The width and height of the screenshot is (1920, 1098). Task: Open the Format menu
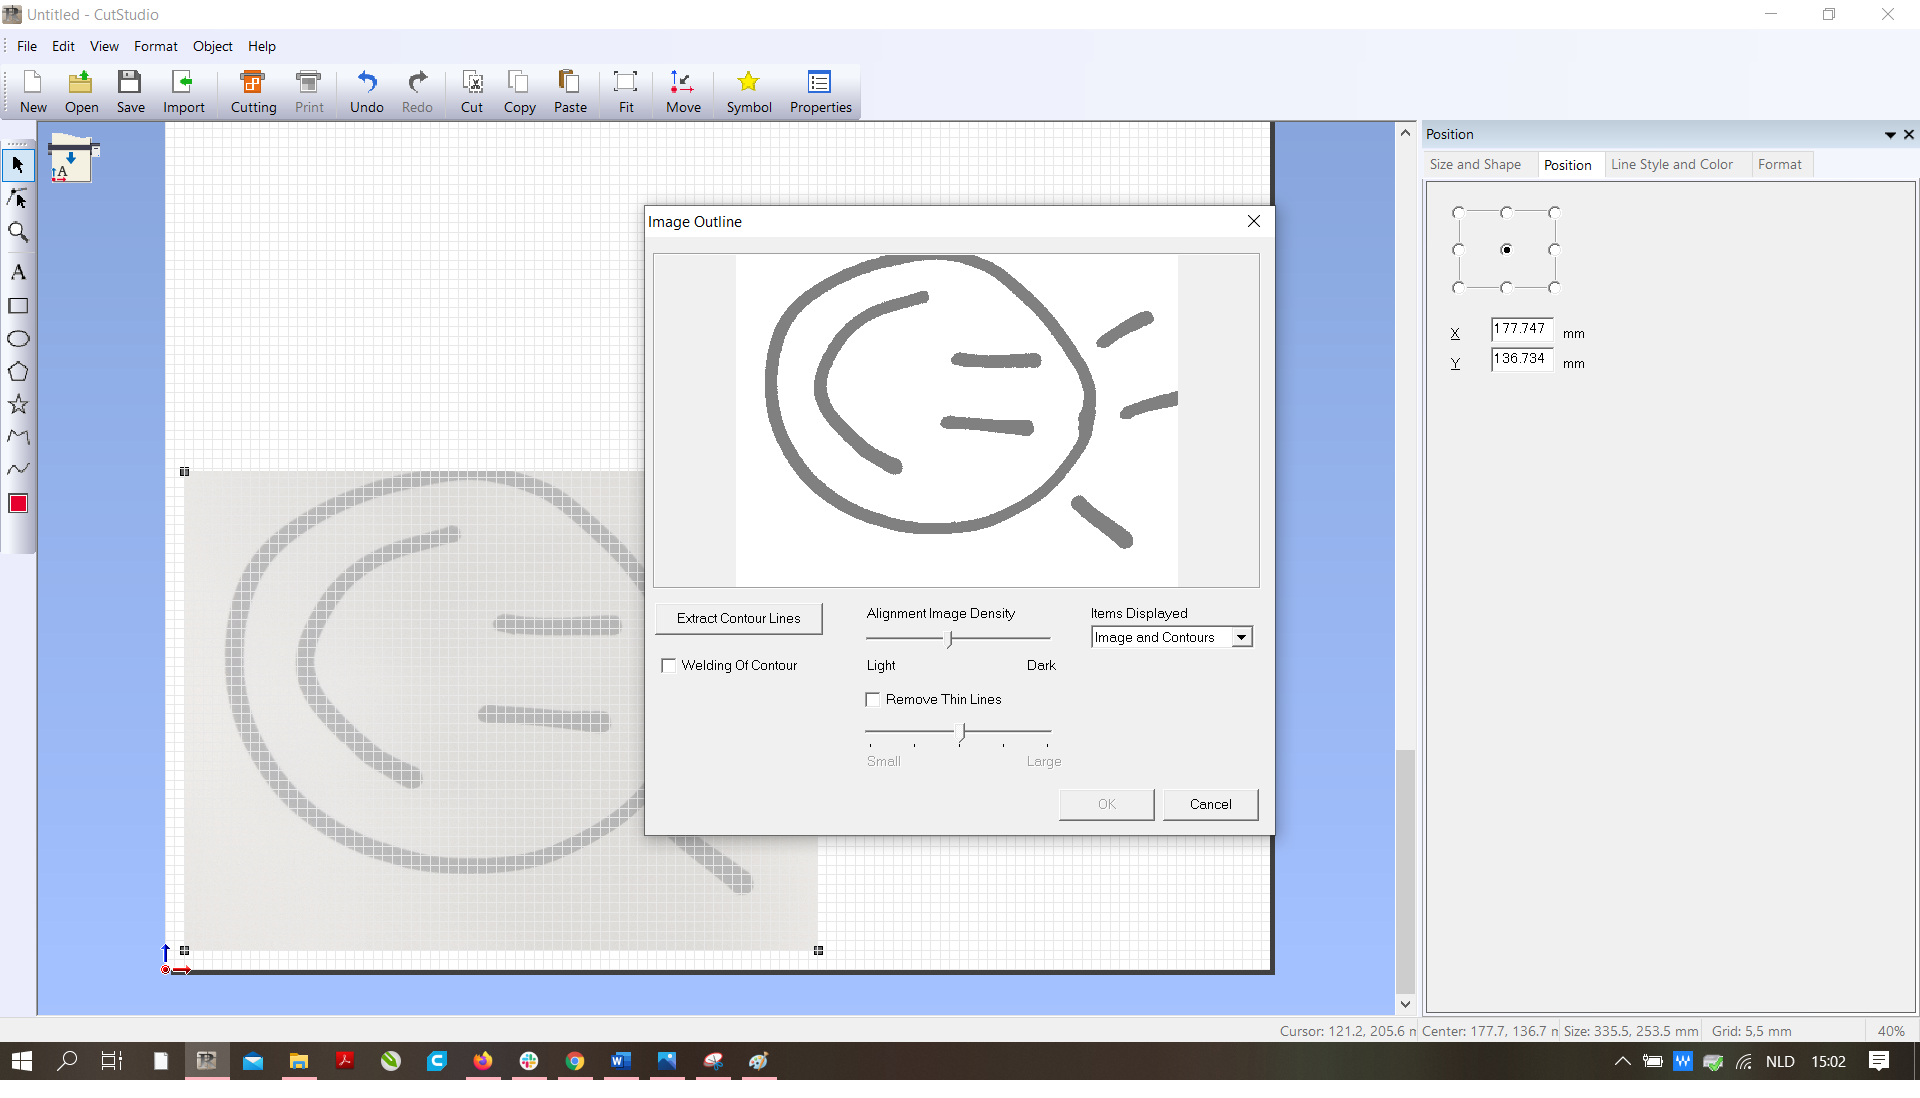(156, 47)
